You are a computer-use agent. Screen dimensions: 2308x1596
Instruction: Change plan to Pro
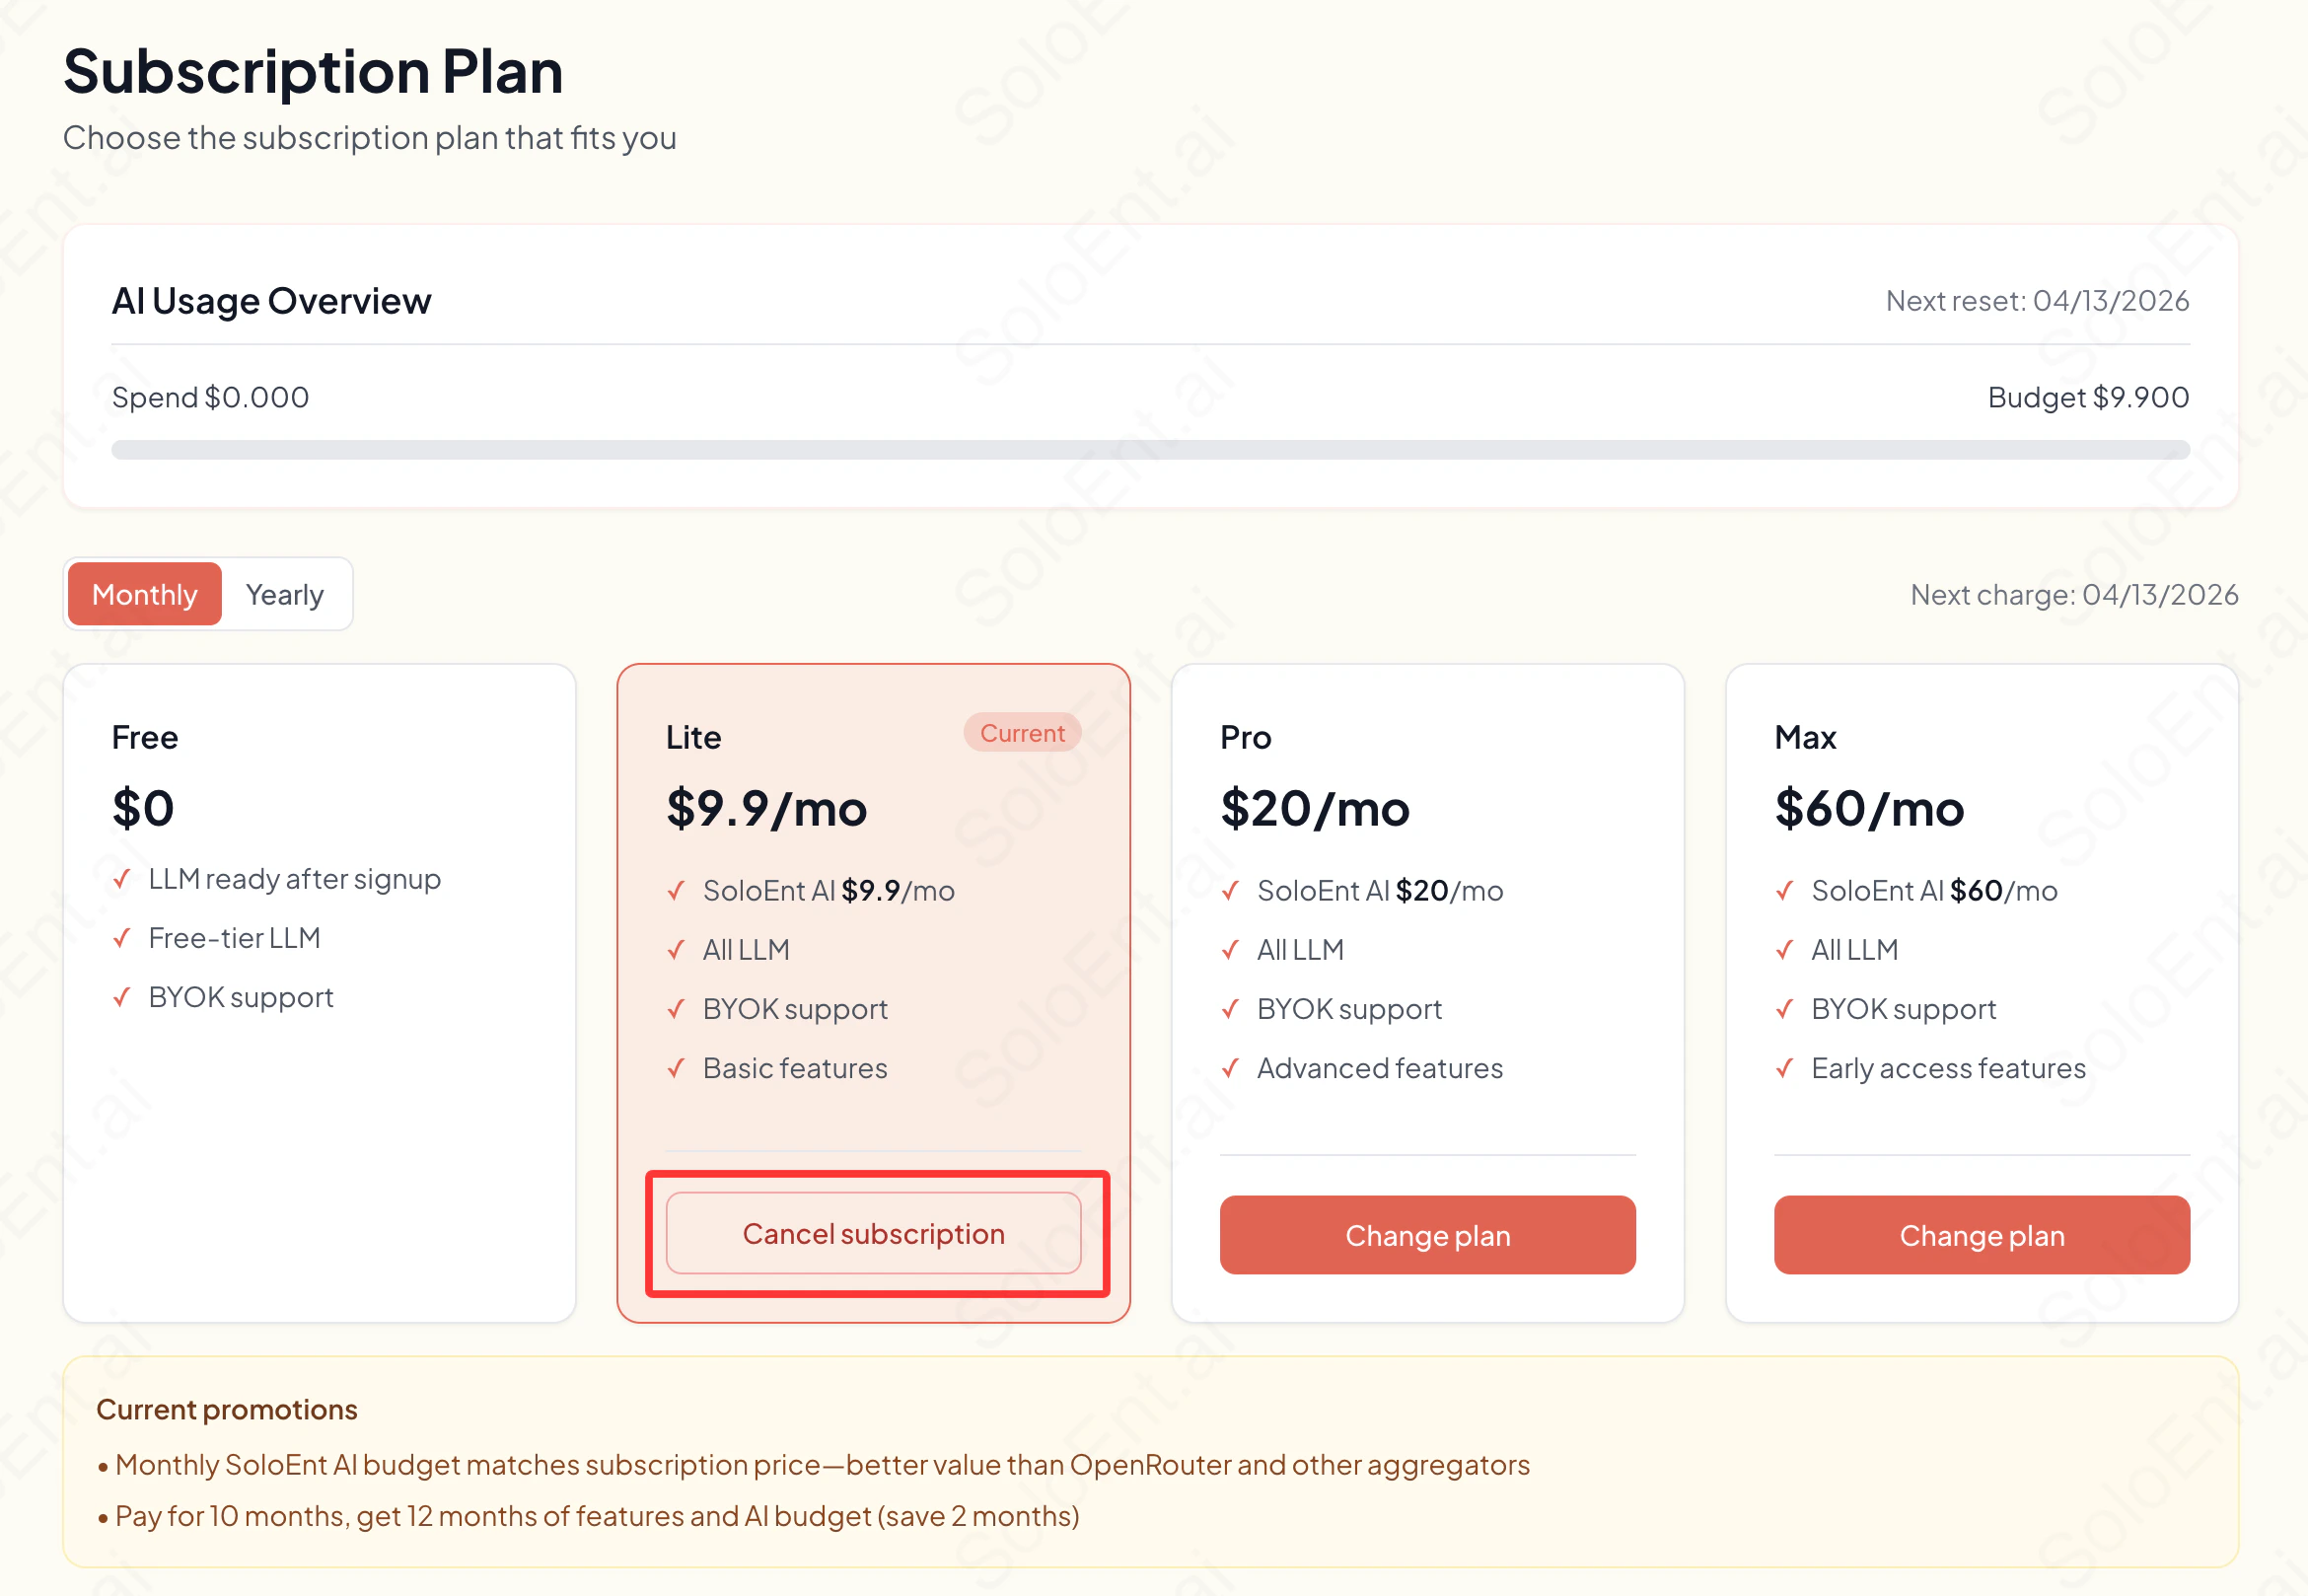[x=1427, y=1235]
